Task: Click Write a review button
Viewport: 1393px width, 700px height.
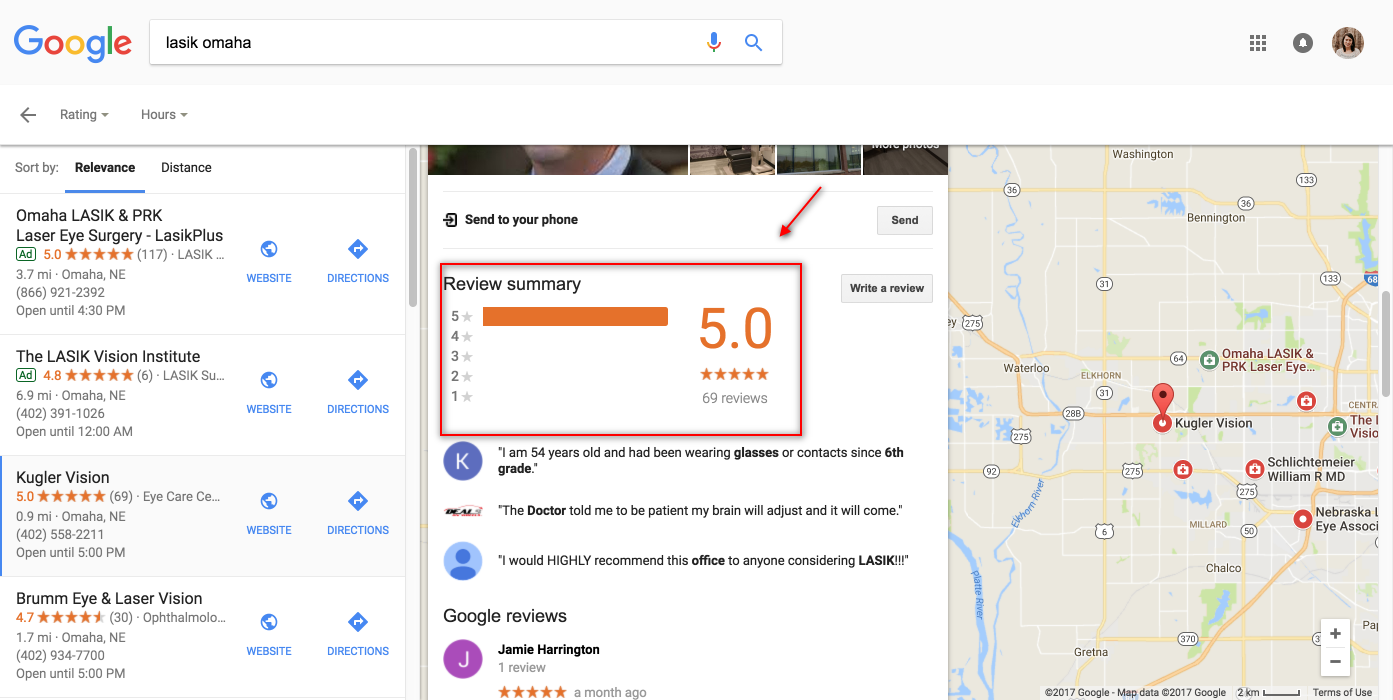Action: point(887,288)
